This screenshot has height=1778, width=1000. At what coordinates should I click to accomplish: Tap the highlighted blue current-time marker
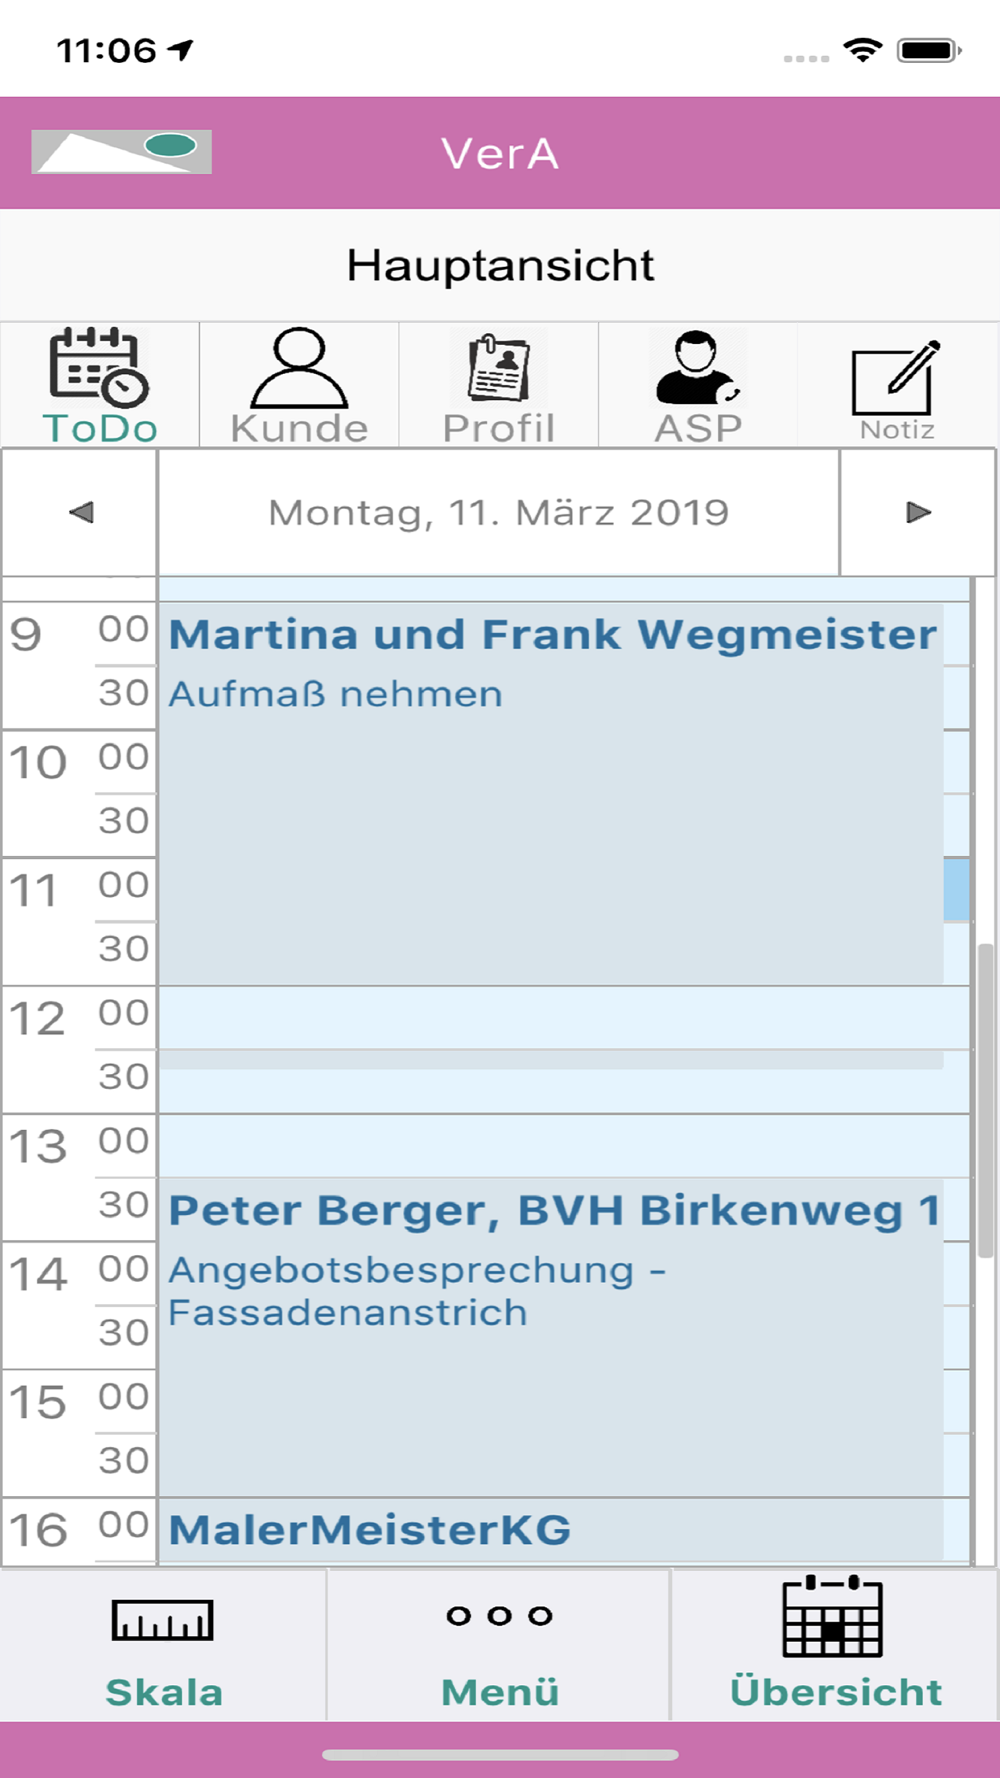click(x=956, y=889)
